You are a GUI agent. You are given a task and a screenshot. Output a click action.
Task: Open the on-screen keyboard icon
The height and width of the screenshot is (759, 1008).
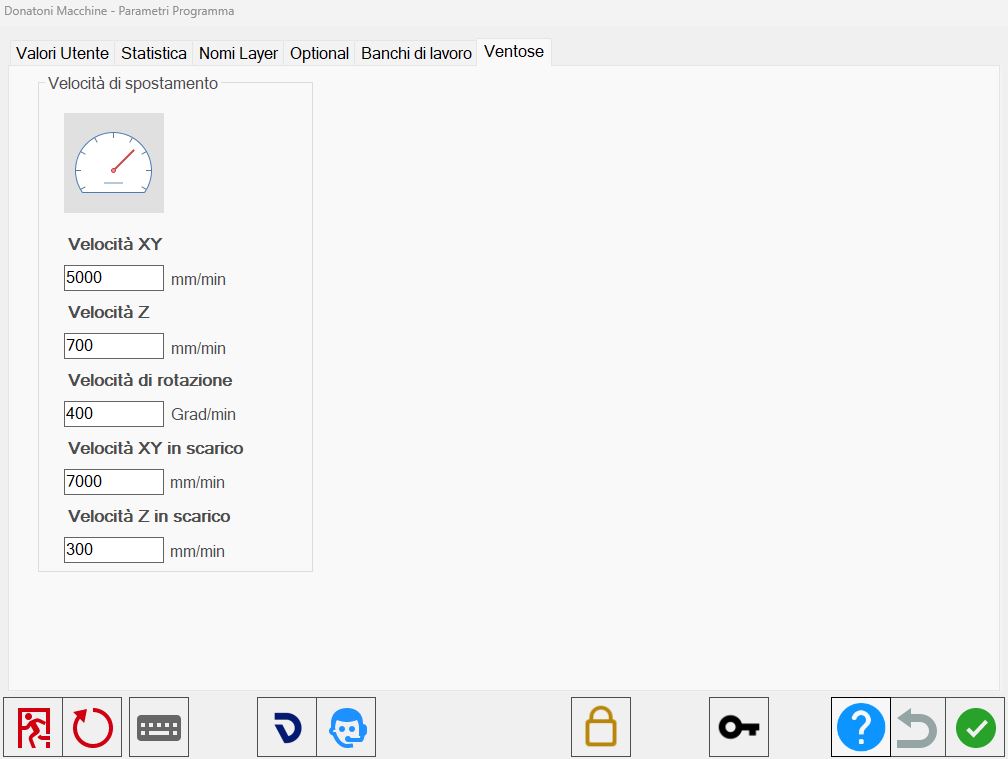pyautogui.click(x=159, y=727)
